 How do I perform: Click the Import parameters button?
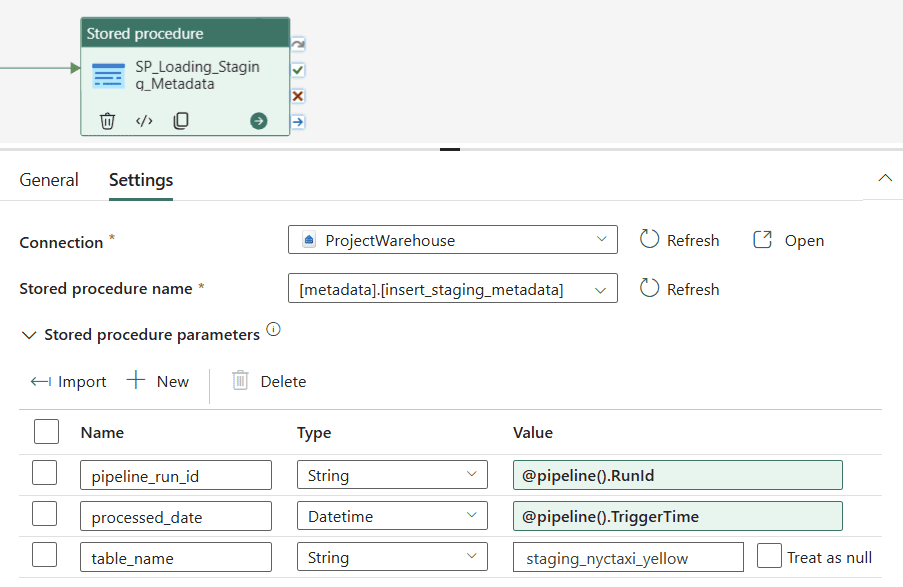coord(68,381)
